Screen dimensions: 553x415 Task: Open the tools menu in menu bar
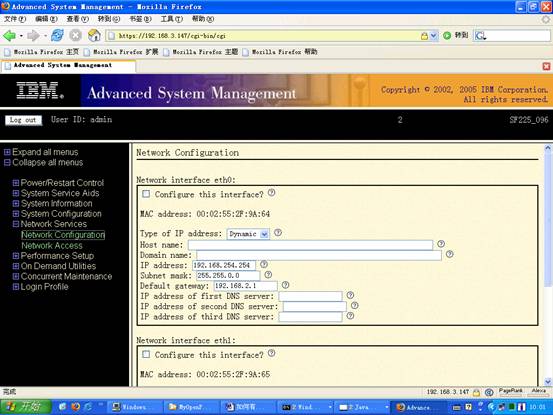coord(172,19)
